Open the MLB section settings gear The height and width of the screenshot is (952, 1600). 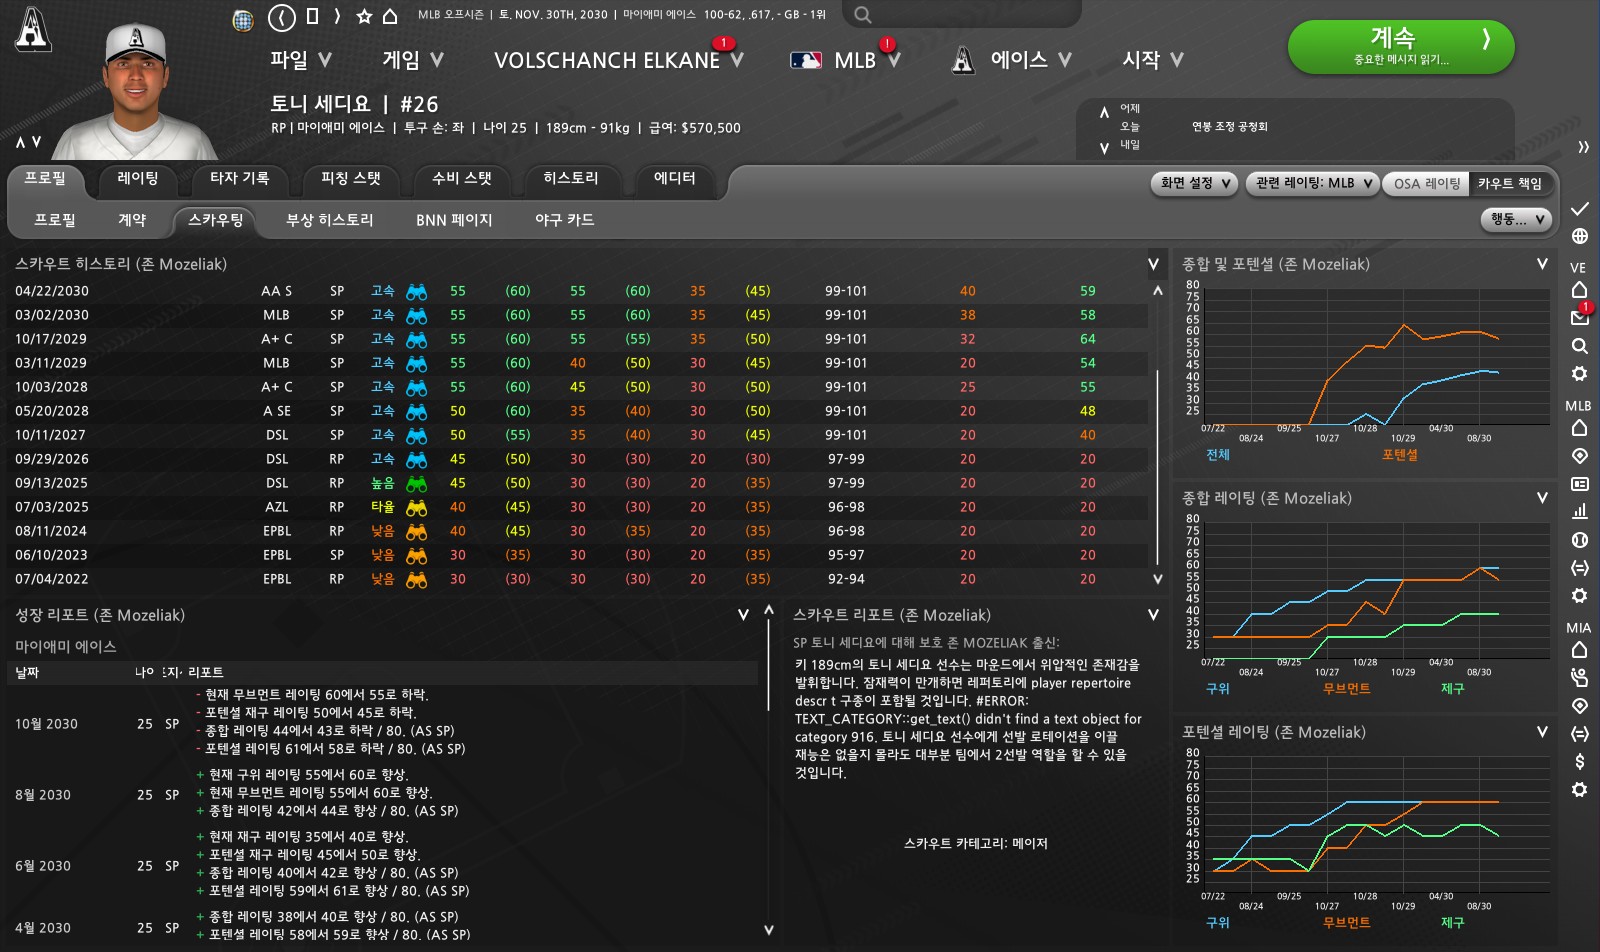click(x=1579, y=596)
